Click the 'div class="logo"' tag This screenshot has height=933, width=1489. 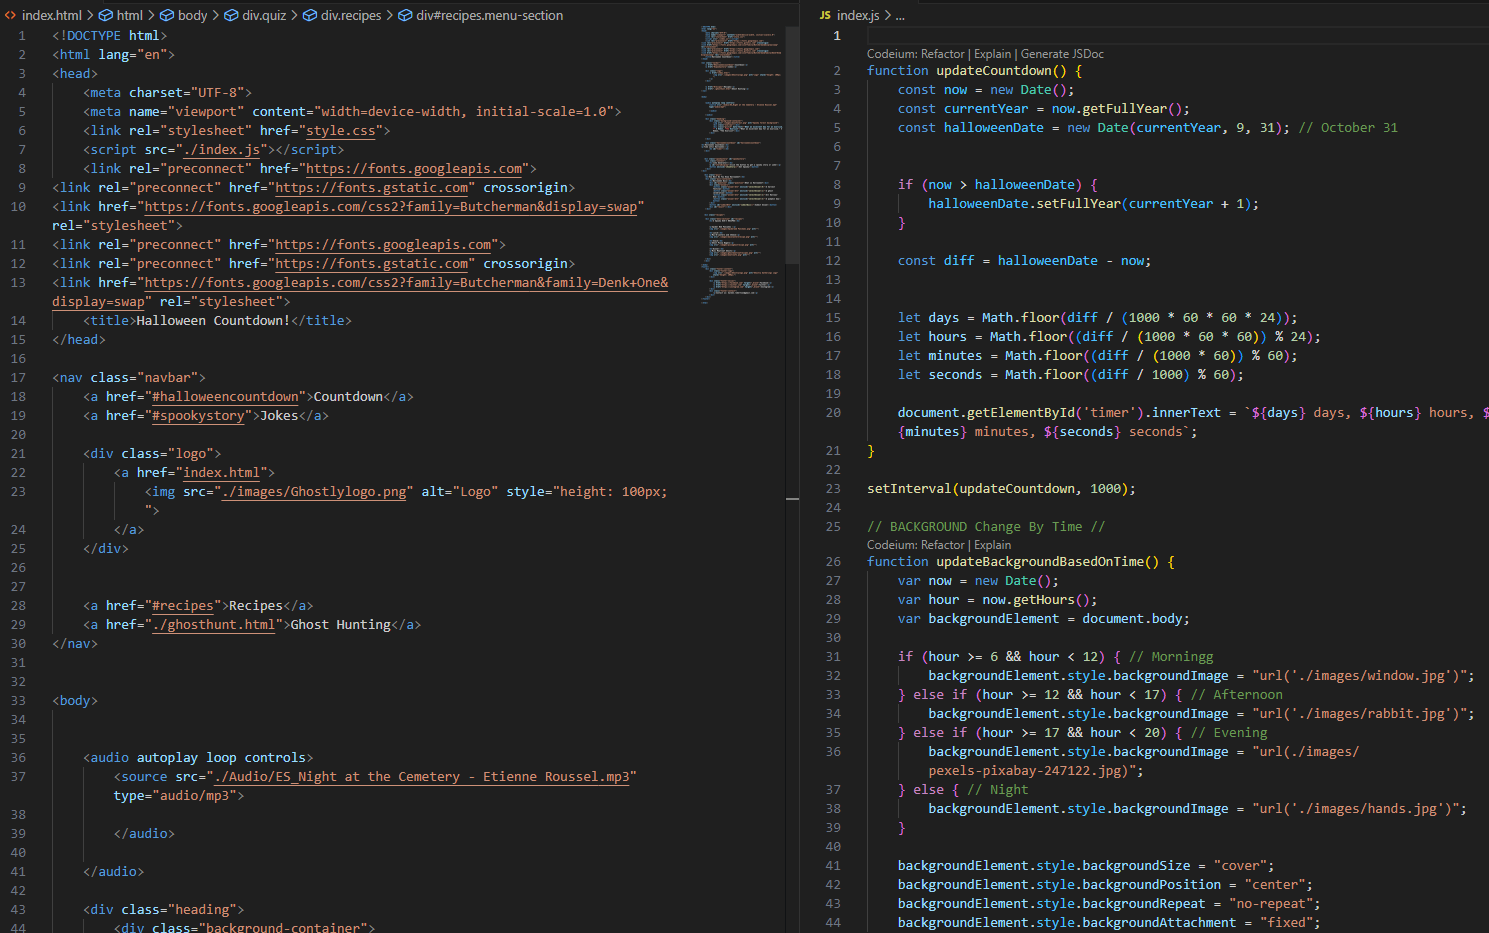(152, 454)
